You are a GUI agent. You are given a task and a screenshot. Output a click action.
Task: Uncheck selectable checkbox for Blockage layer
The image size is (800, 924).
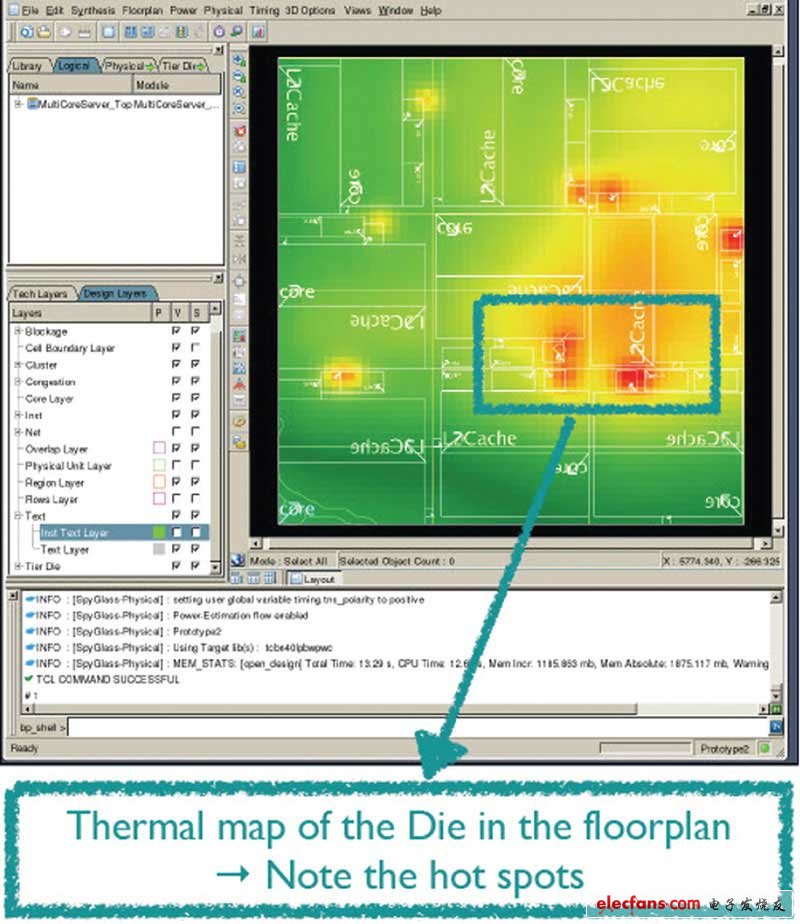[195, 331]
